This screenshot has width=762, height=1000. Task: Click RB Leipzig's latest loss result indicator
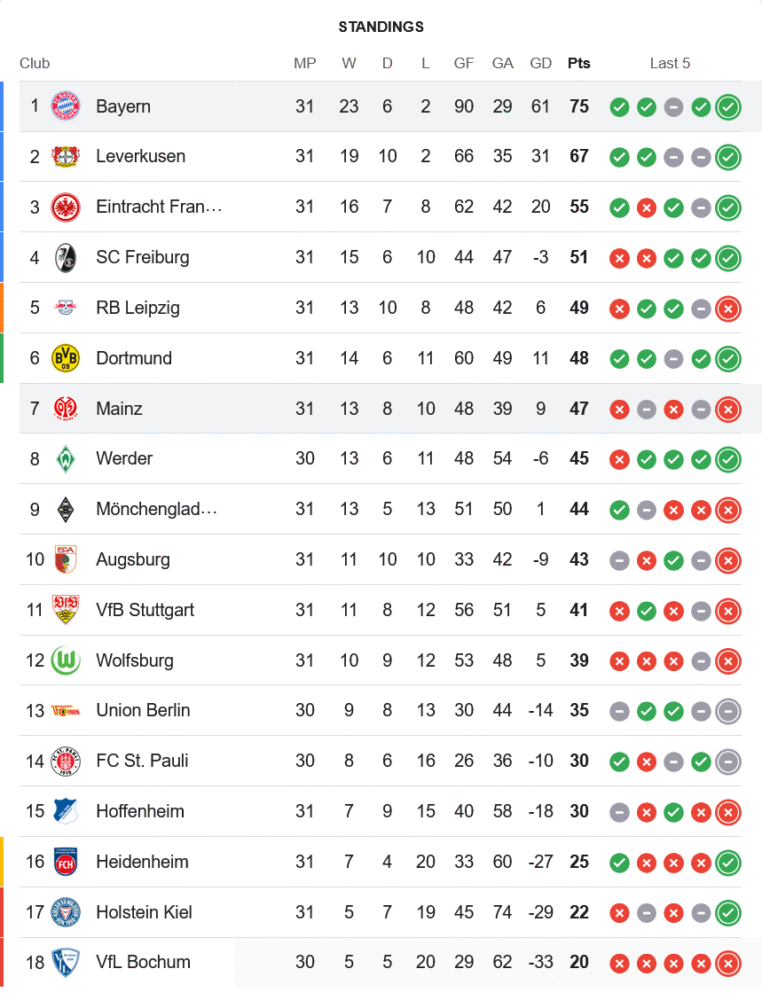tap(728, 308)
